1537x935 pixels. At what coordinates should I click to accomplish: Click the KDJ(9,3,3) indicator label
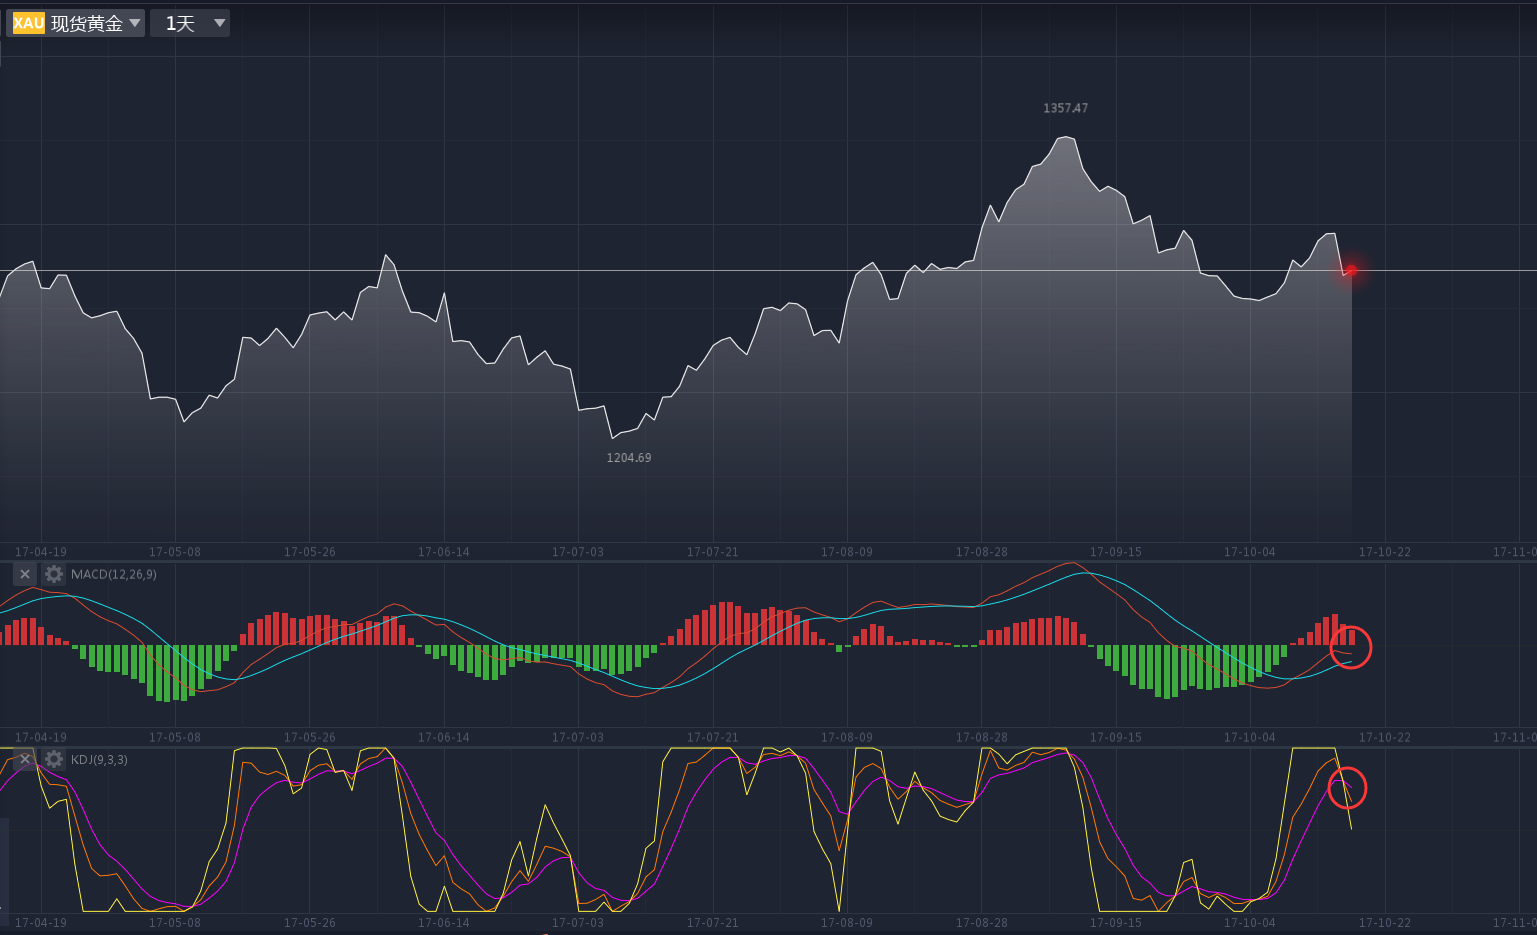pos(99,760)
